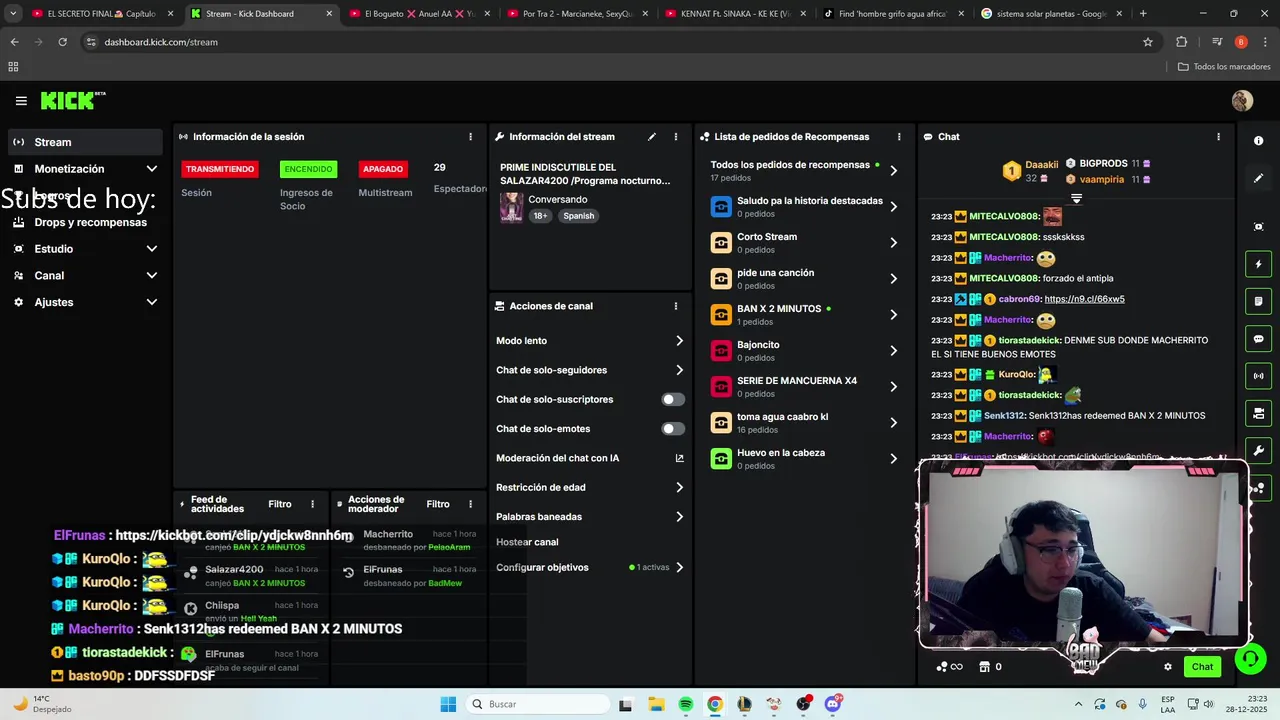Open Acciones de moderador options menu

point(470,504)
